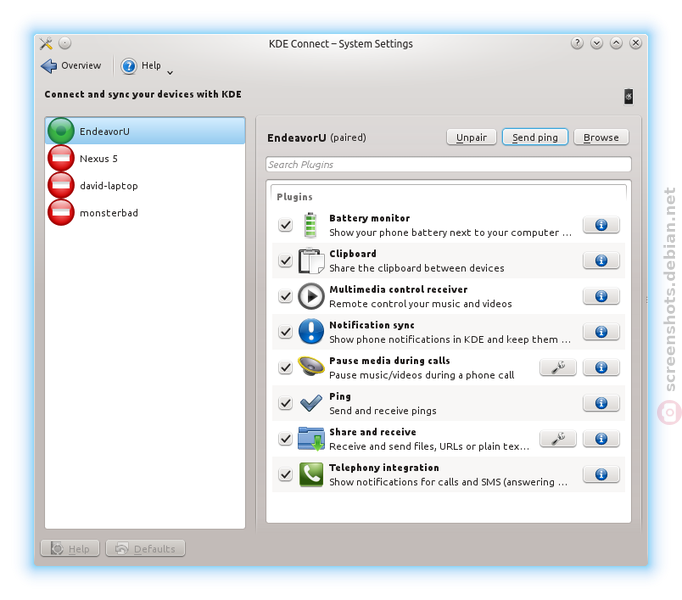
Task: Disable Notification sync checkbox
Action: [285, 332]
